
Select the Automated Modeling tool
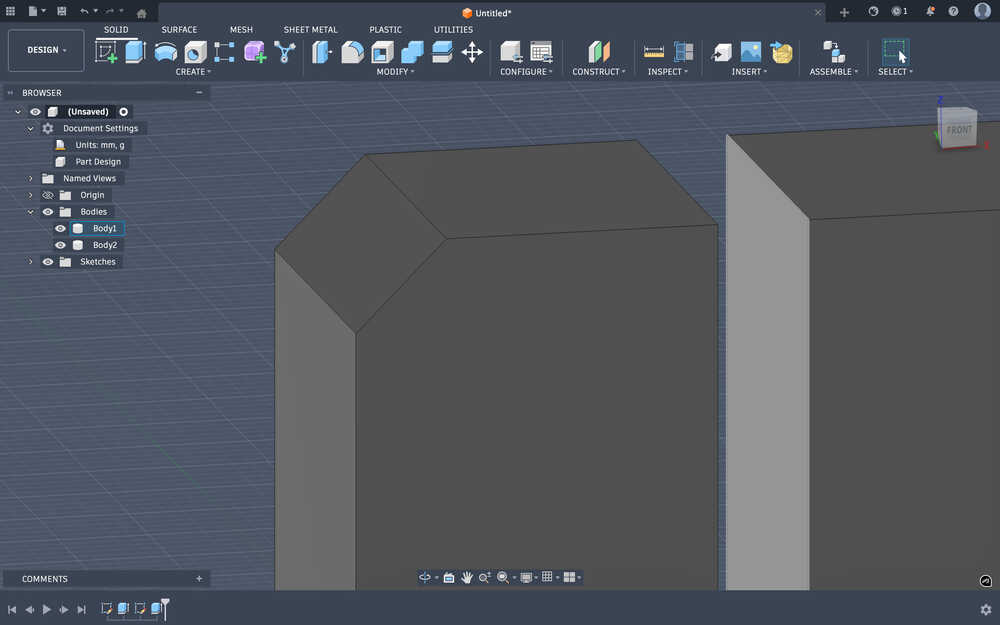click(x=284, y=52)
